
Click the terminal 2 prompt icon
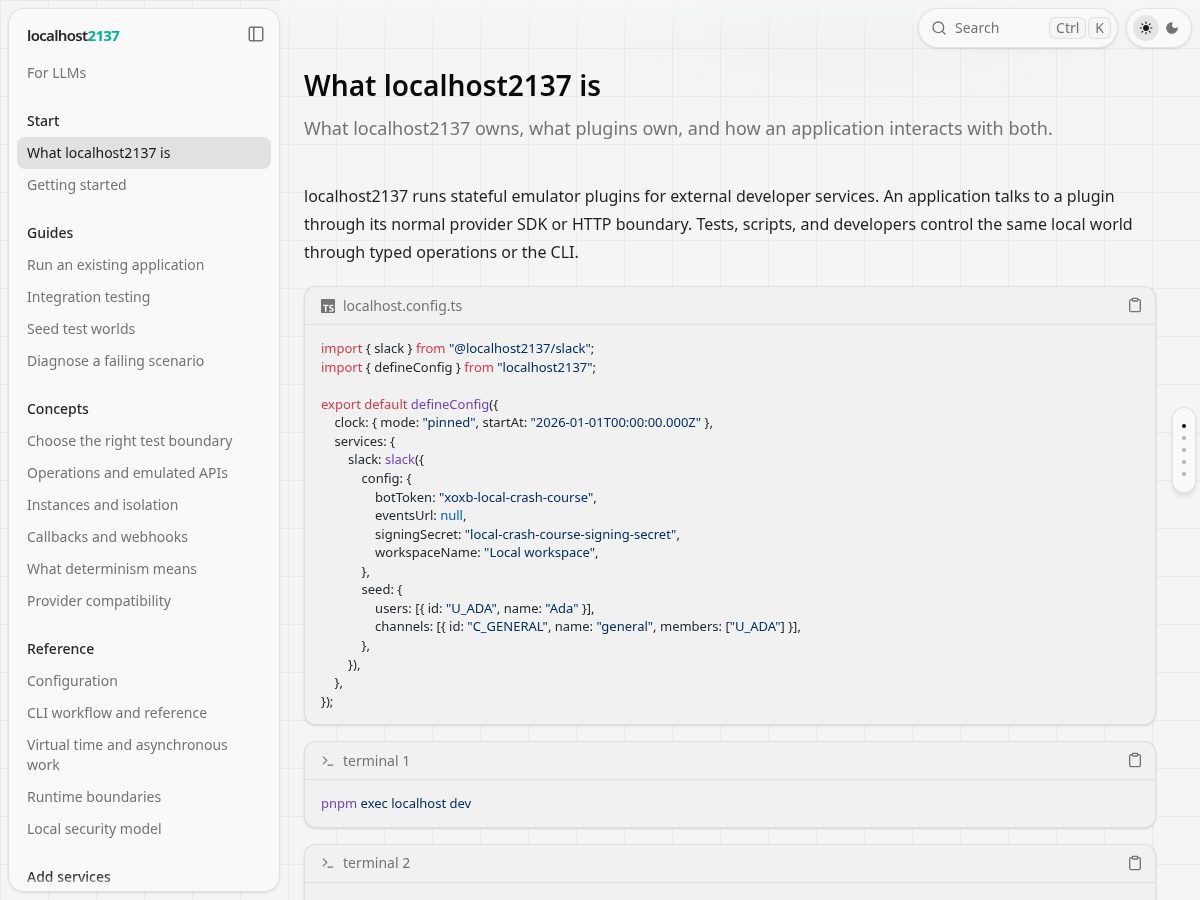328,863
